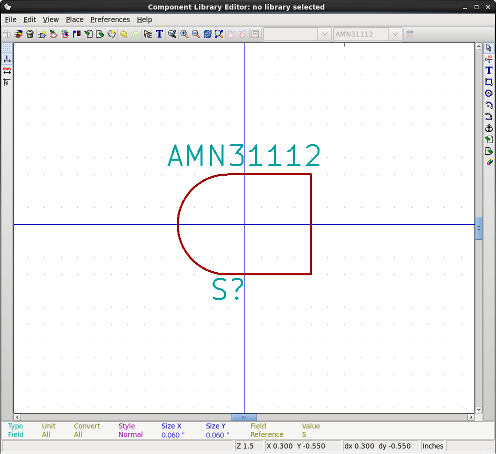Click the zoom out magnifier
496x454 pixels.
pos(196,34)
